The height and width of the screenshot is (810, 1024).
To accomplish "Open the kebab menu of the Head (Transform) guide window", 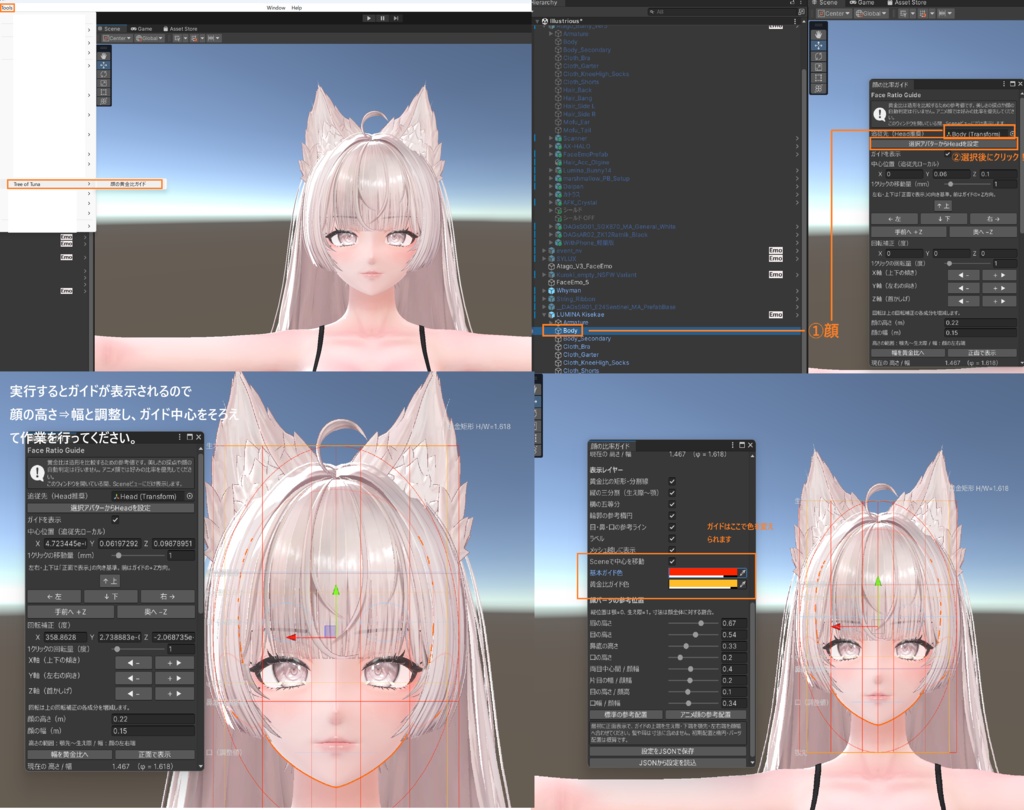I will (x=180, y=437).
